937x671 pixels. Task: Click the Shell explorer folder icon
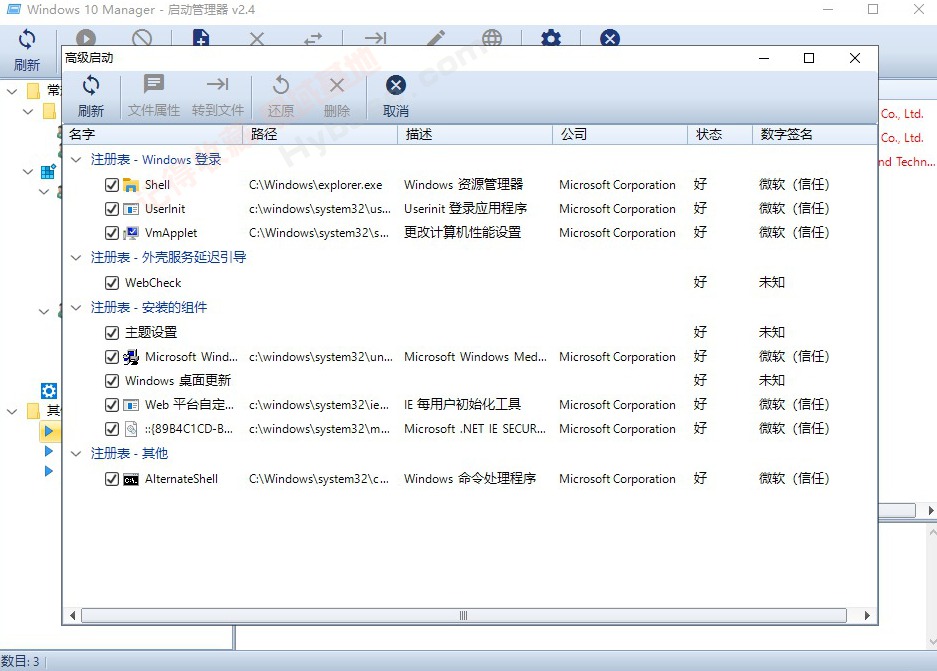click(x=131, y=185)
